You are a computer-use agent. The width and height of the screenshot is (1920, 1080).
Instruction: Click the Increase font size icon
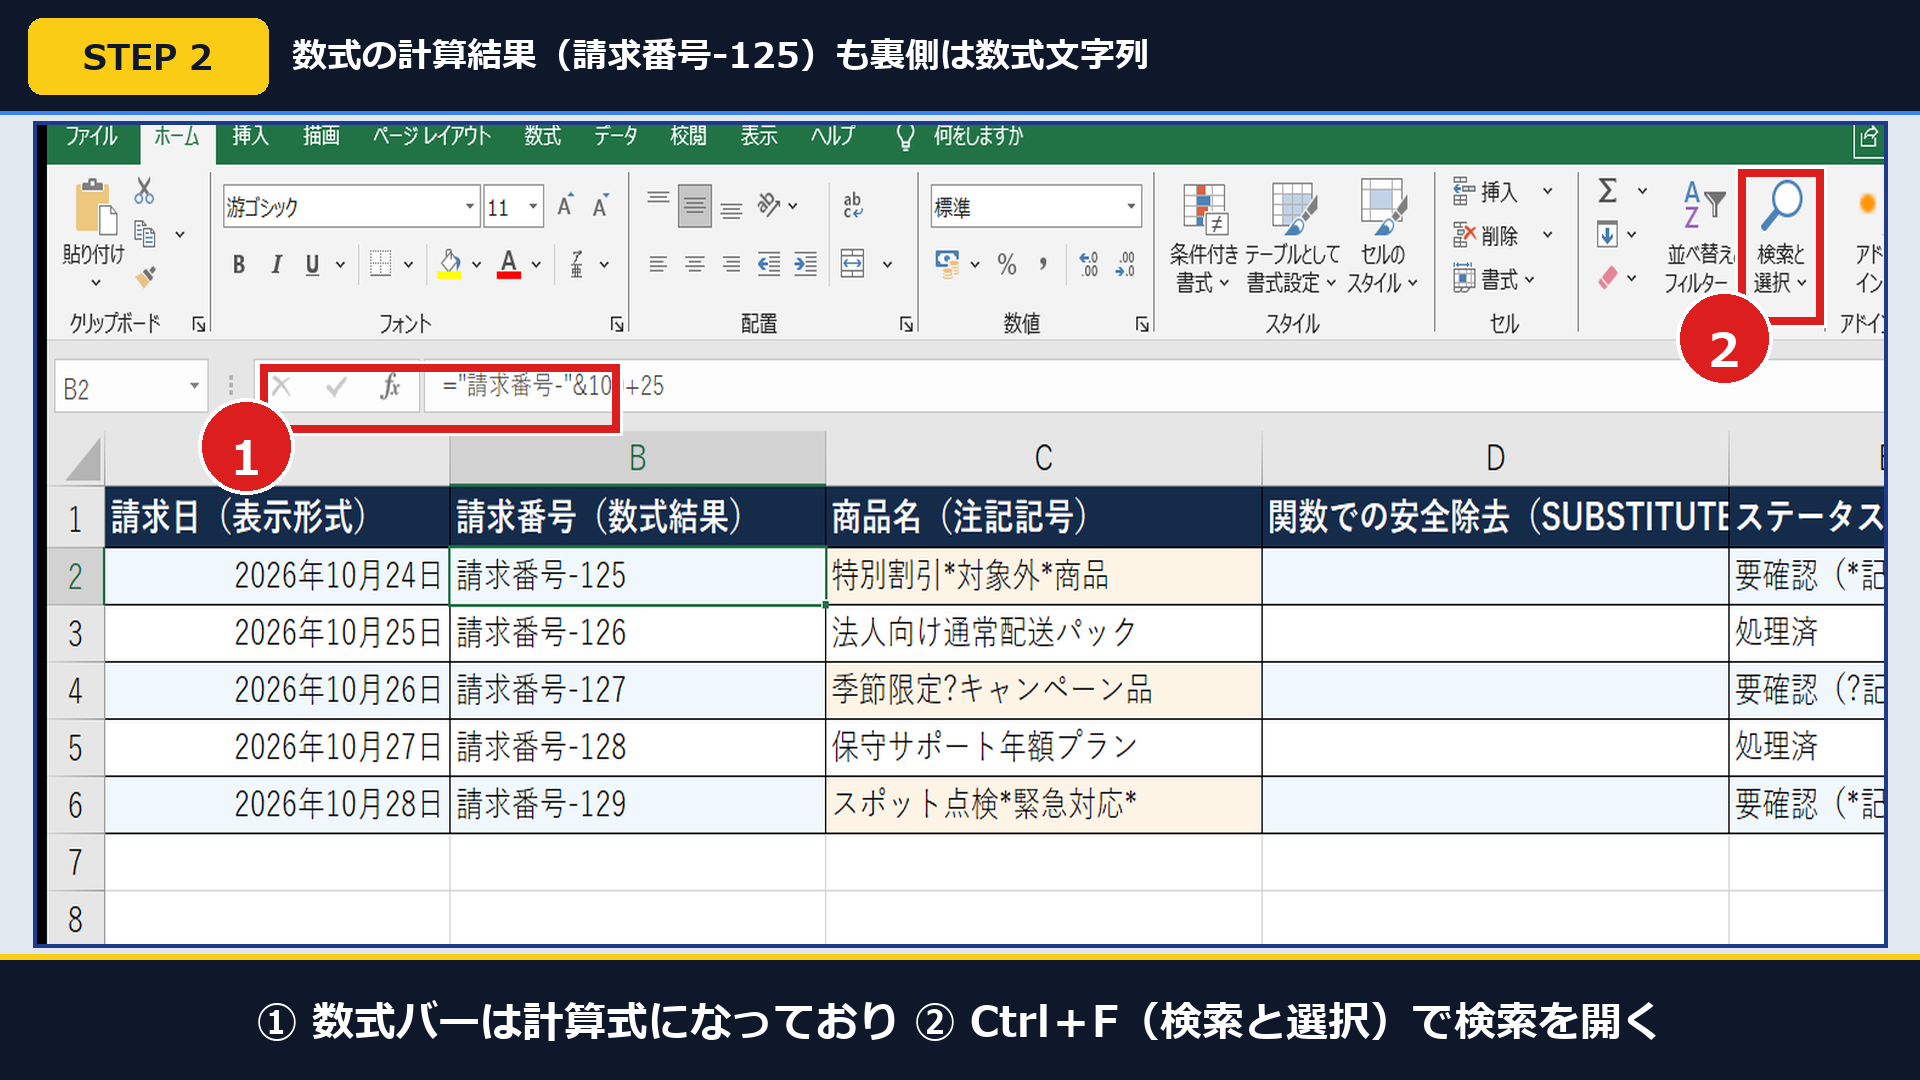pyautogui.click(x=565, y=206)
